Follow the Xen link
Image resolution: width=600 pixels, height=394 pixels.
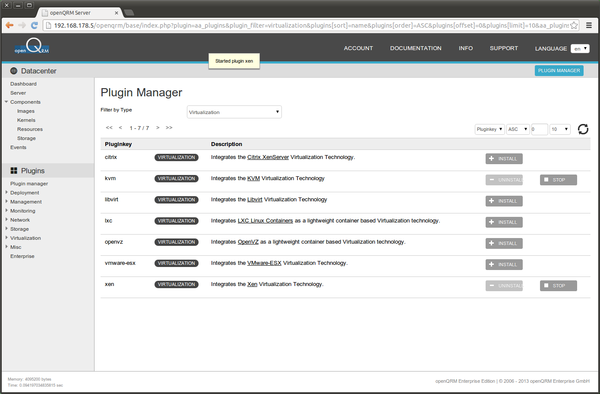click(x=252, y=284)
